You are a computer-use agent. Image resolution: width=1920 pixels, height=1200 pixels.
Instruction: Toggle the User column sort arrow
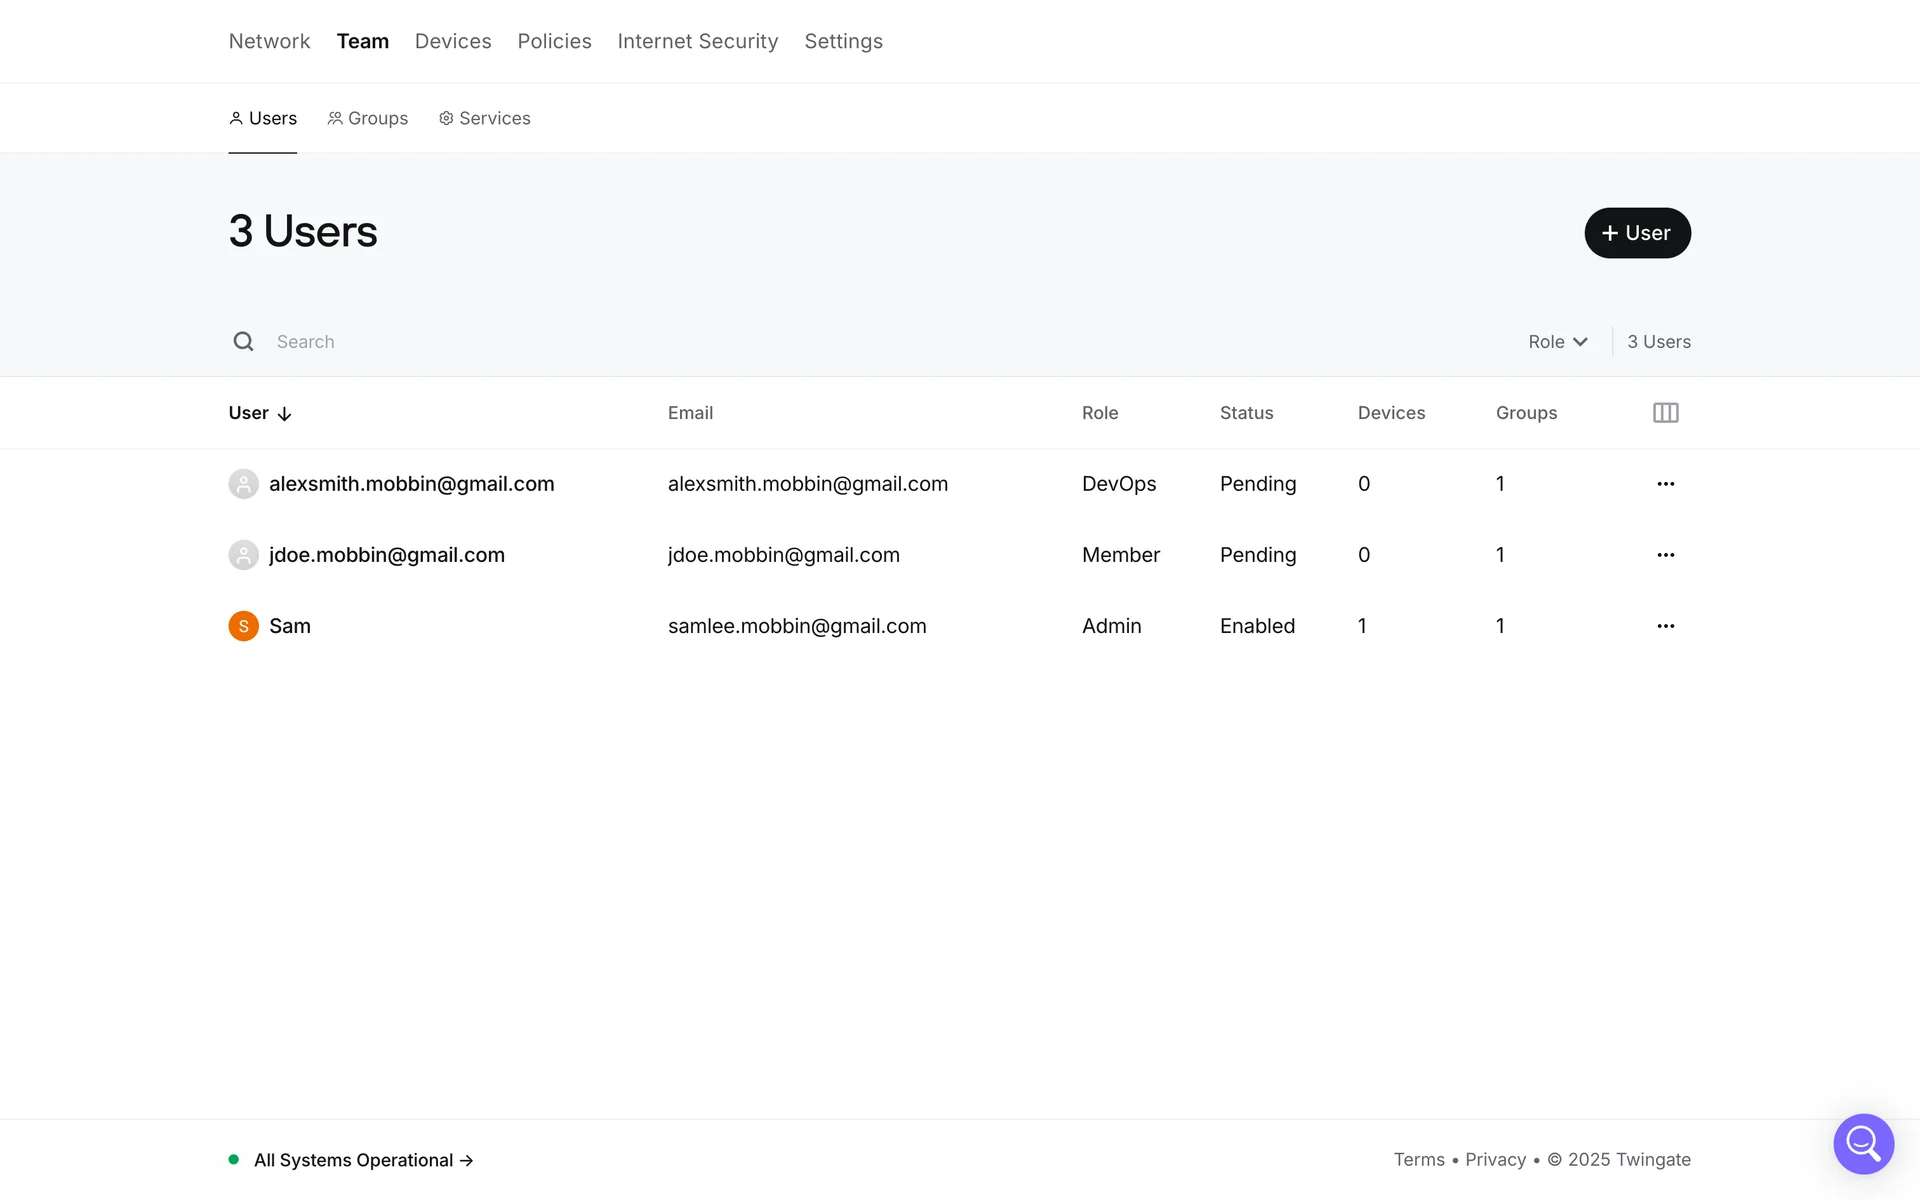[x=284, y=414]
